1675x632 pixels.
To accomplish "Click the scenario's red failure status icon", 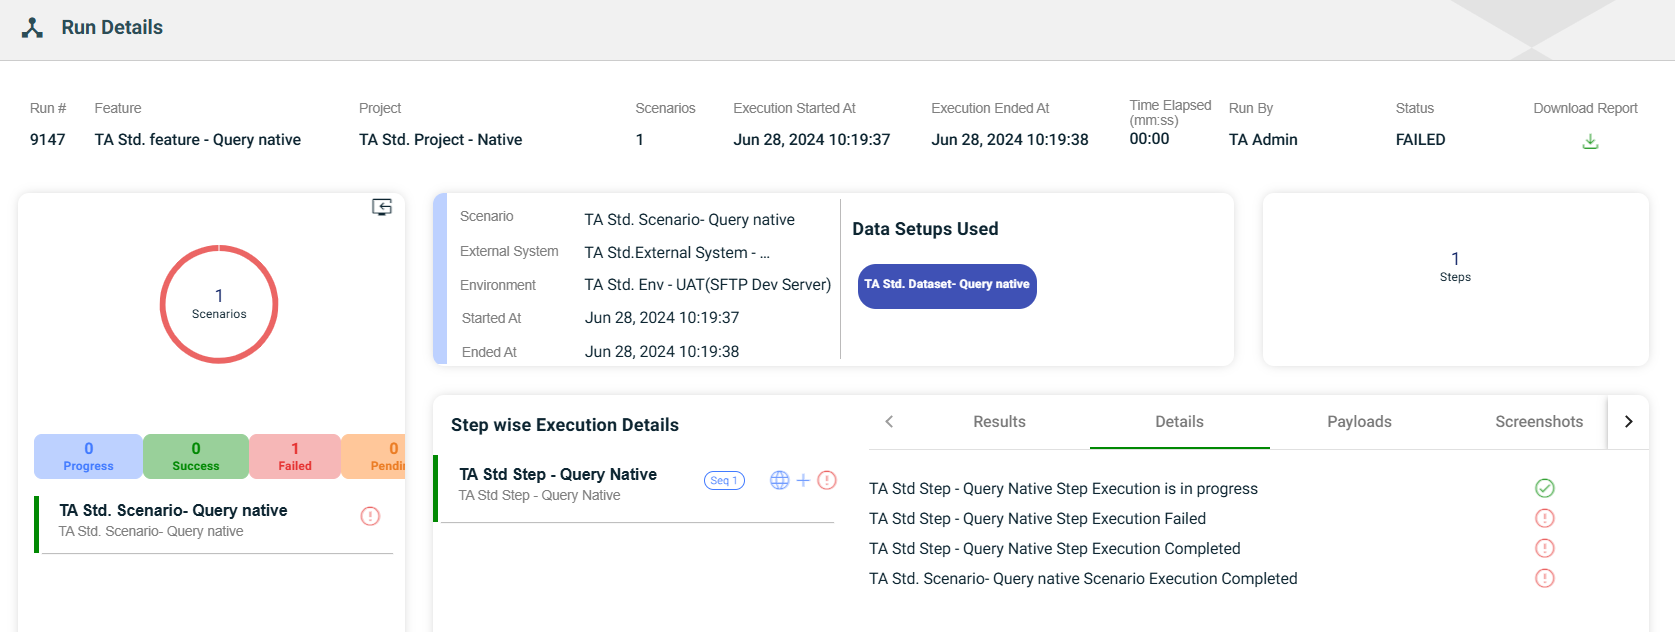I will (370, 516).
